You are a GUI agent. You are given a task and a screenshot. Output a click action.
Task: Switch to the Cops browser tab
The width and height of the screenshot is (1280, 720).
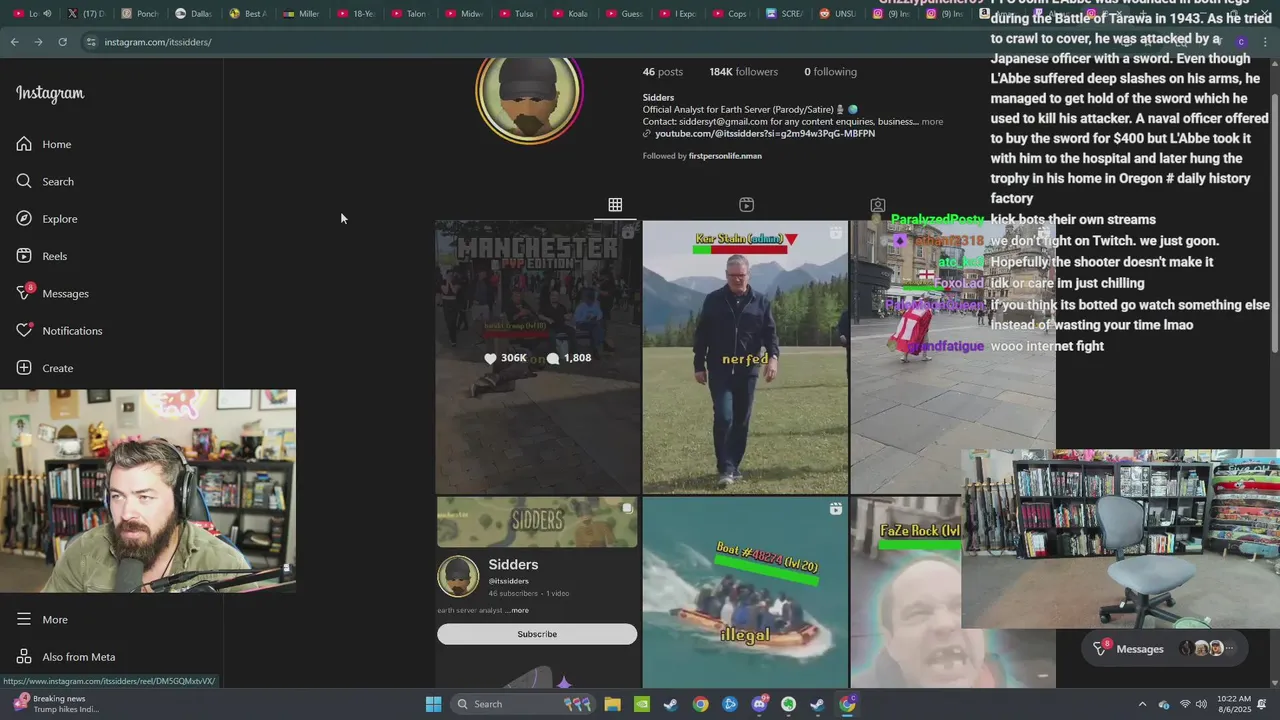(x=733, y=14)
